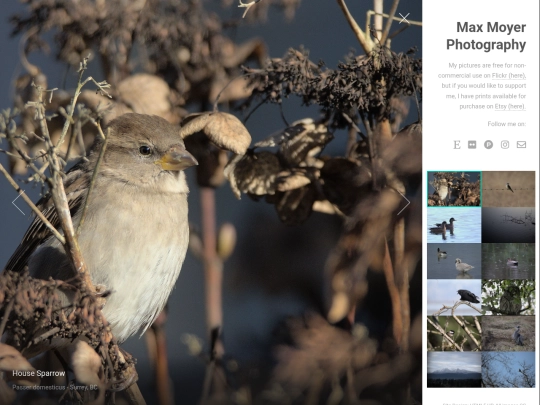The image size is (540, 405).
Task: Open the Instagram social icon
Action: [505, 145]
